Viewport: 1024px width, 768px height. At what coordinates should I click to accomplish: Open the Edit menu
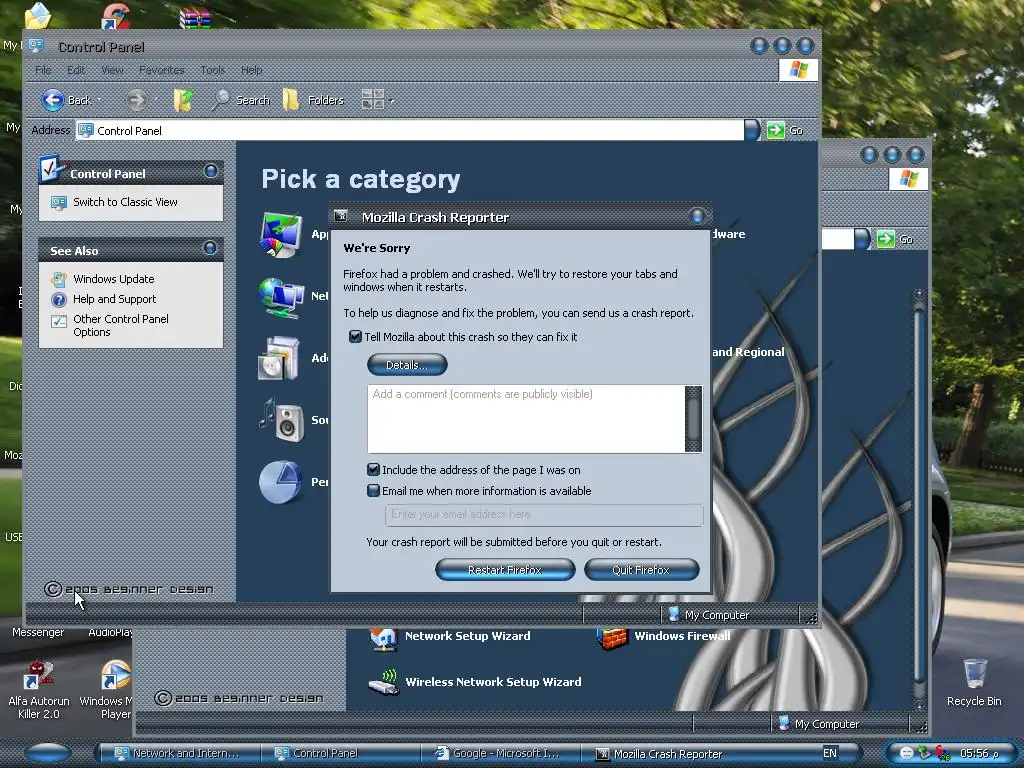(x=76, y=70)
